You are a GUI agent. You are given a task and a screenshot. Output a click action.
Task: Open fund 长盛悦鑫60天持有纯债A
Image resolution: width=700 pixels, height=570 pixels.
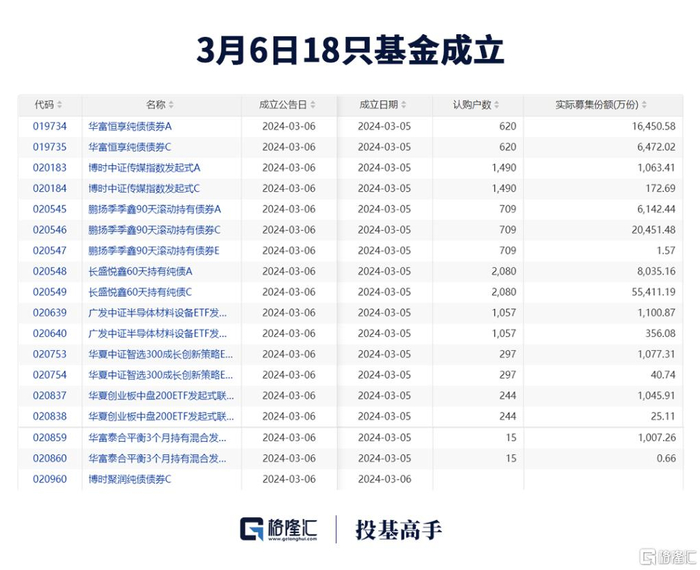[140, 271]
